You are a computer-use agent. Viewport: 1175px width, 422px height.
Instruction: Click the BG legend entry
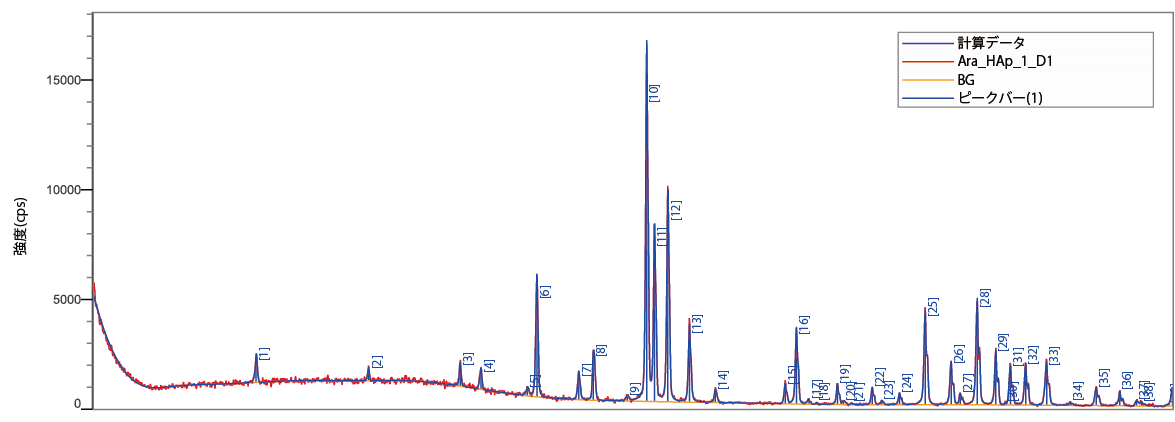[965, 80]
